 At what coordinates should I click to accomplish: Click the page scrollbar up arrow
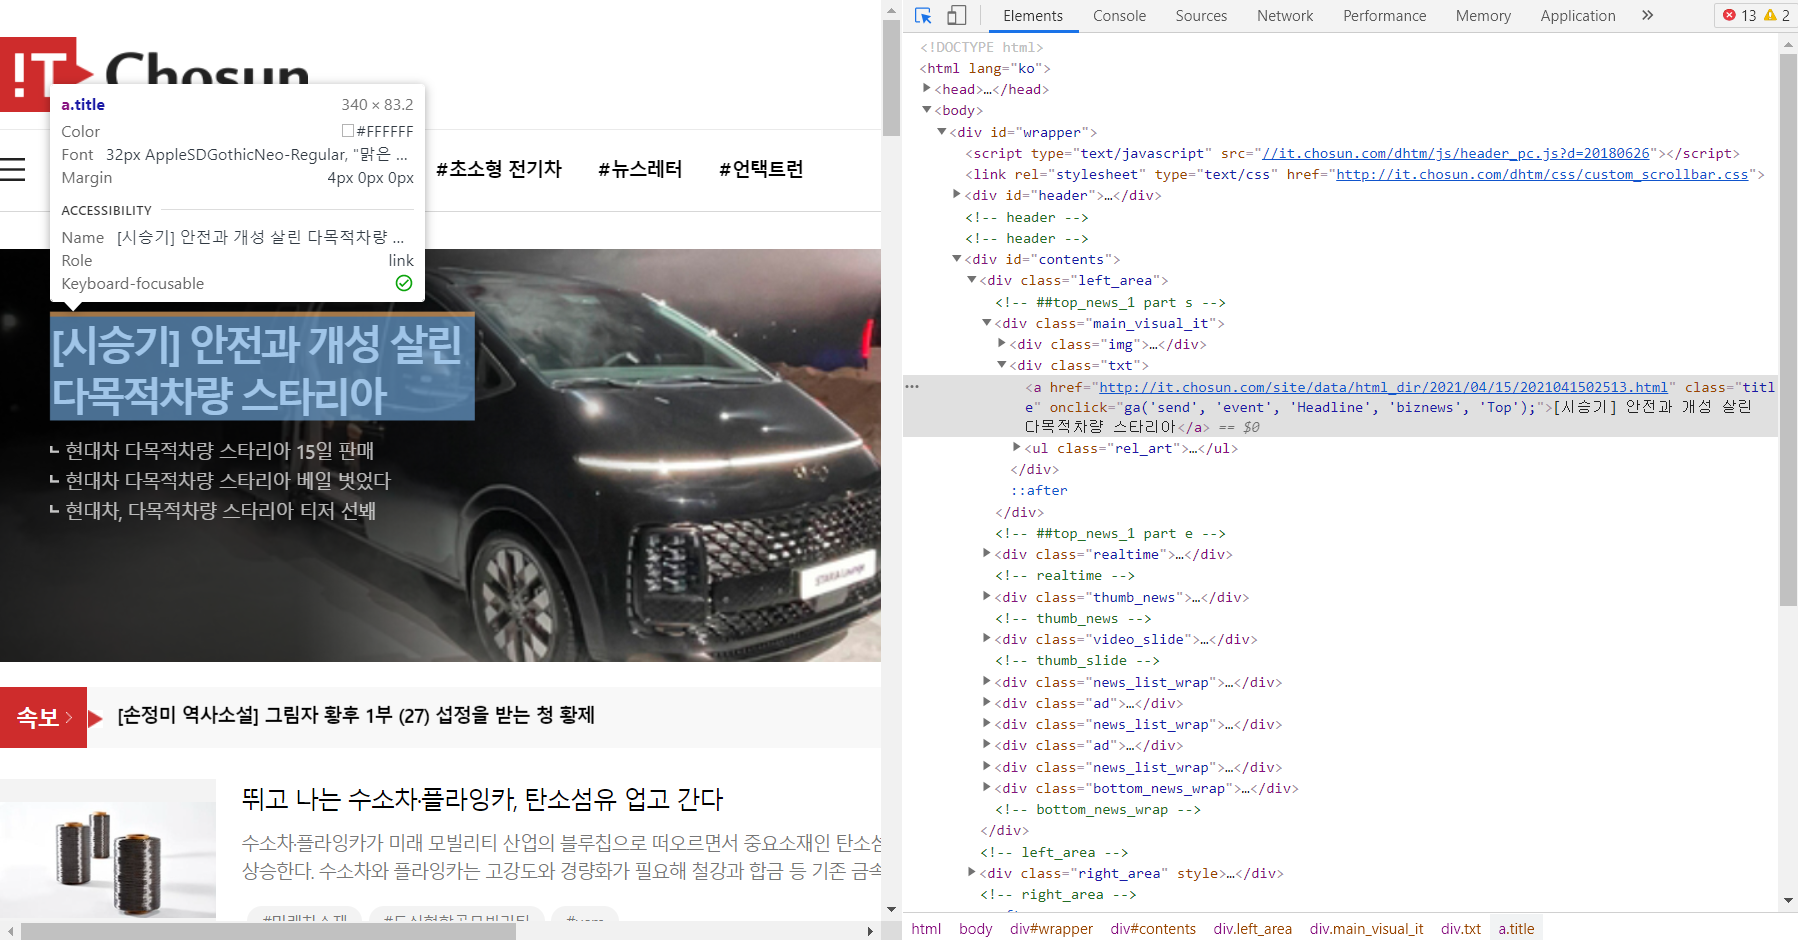891,10
